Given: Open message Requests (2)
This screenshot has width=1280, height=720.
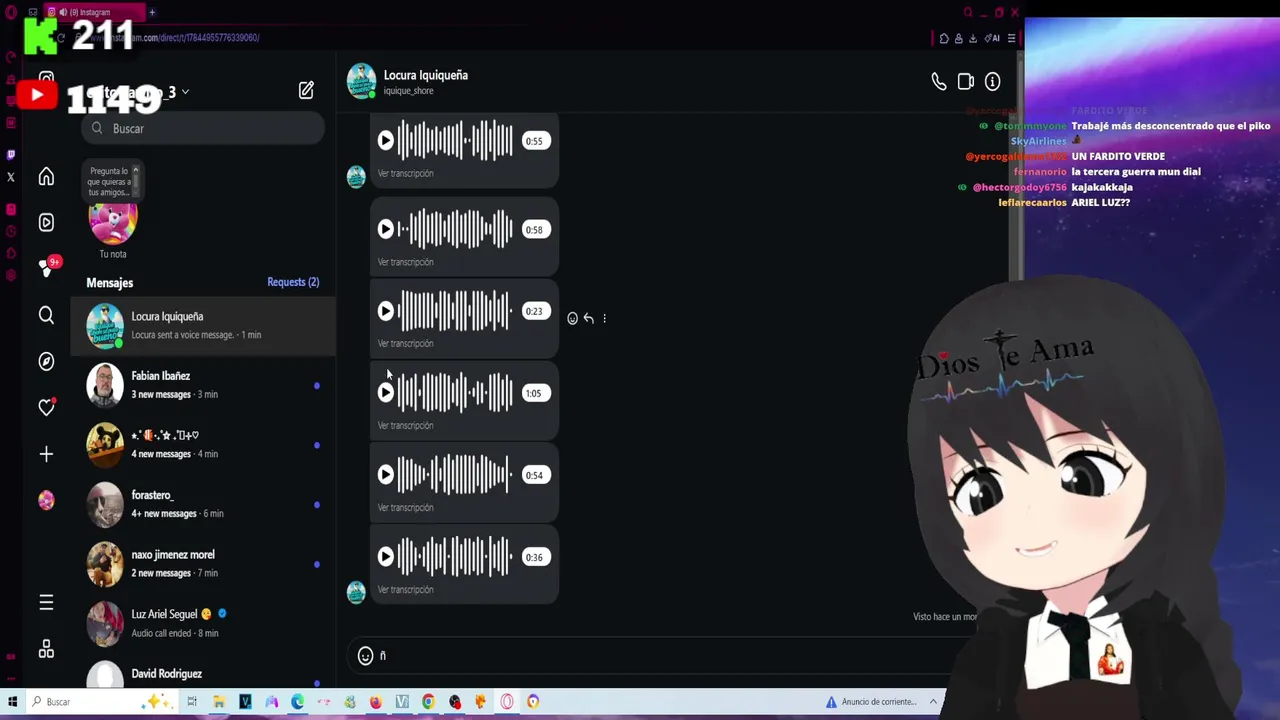Looking at the screenshot, I should click(x=293, y=282).
